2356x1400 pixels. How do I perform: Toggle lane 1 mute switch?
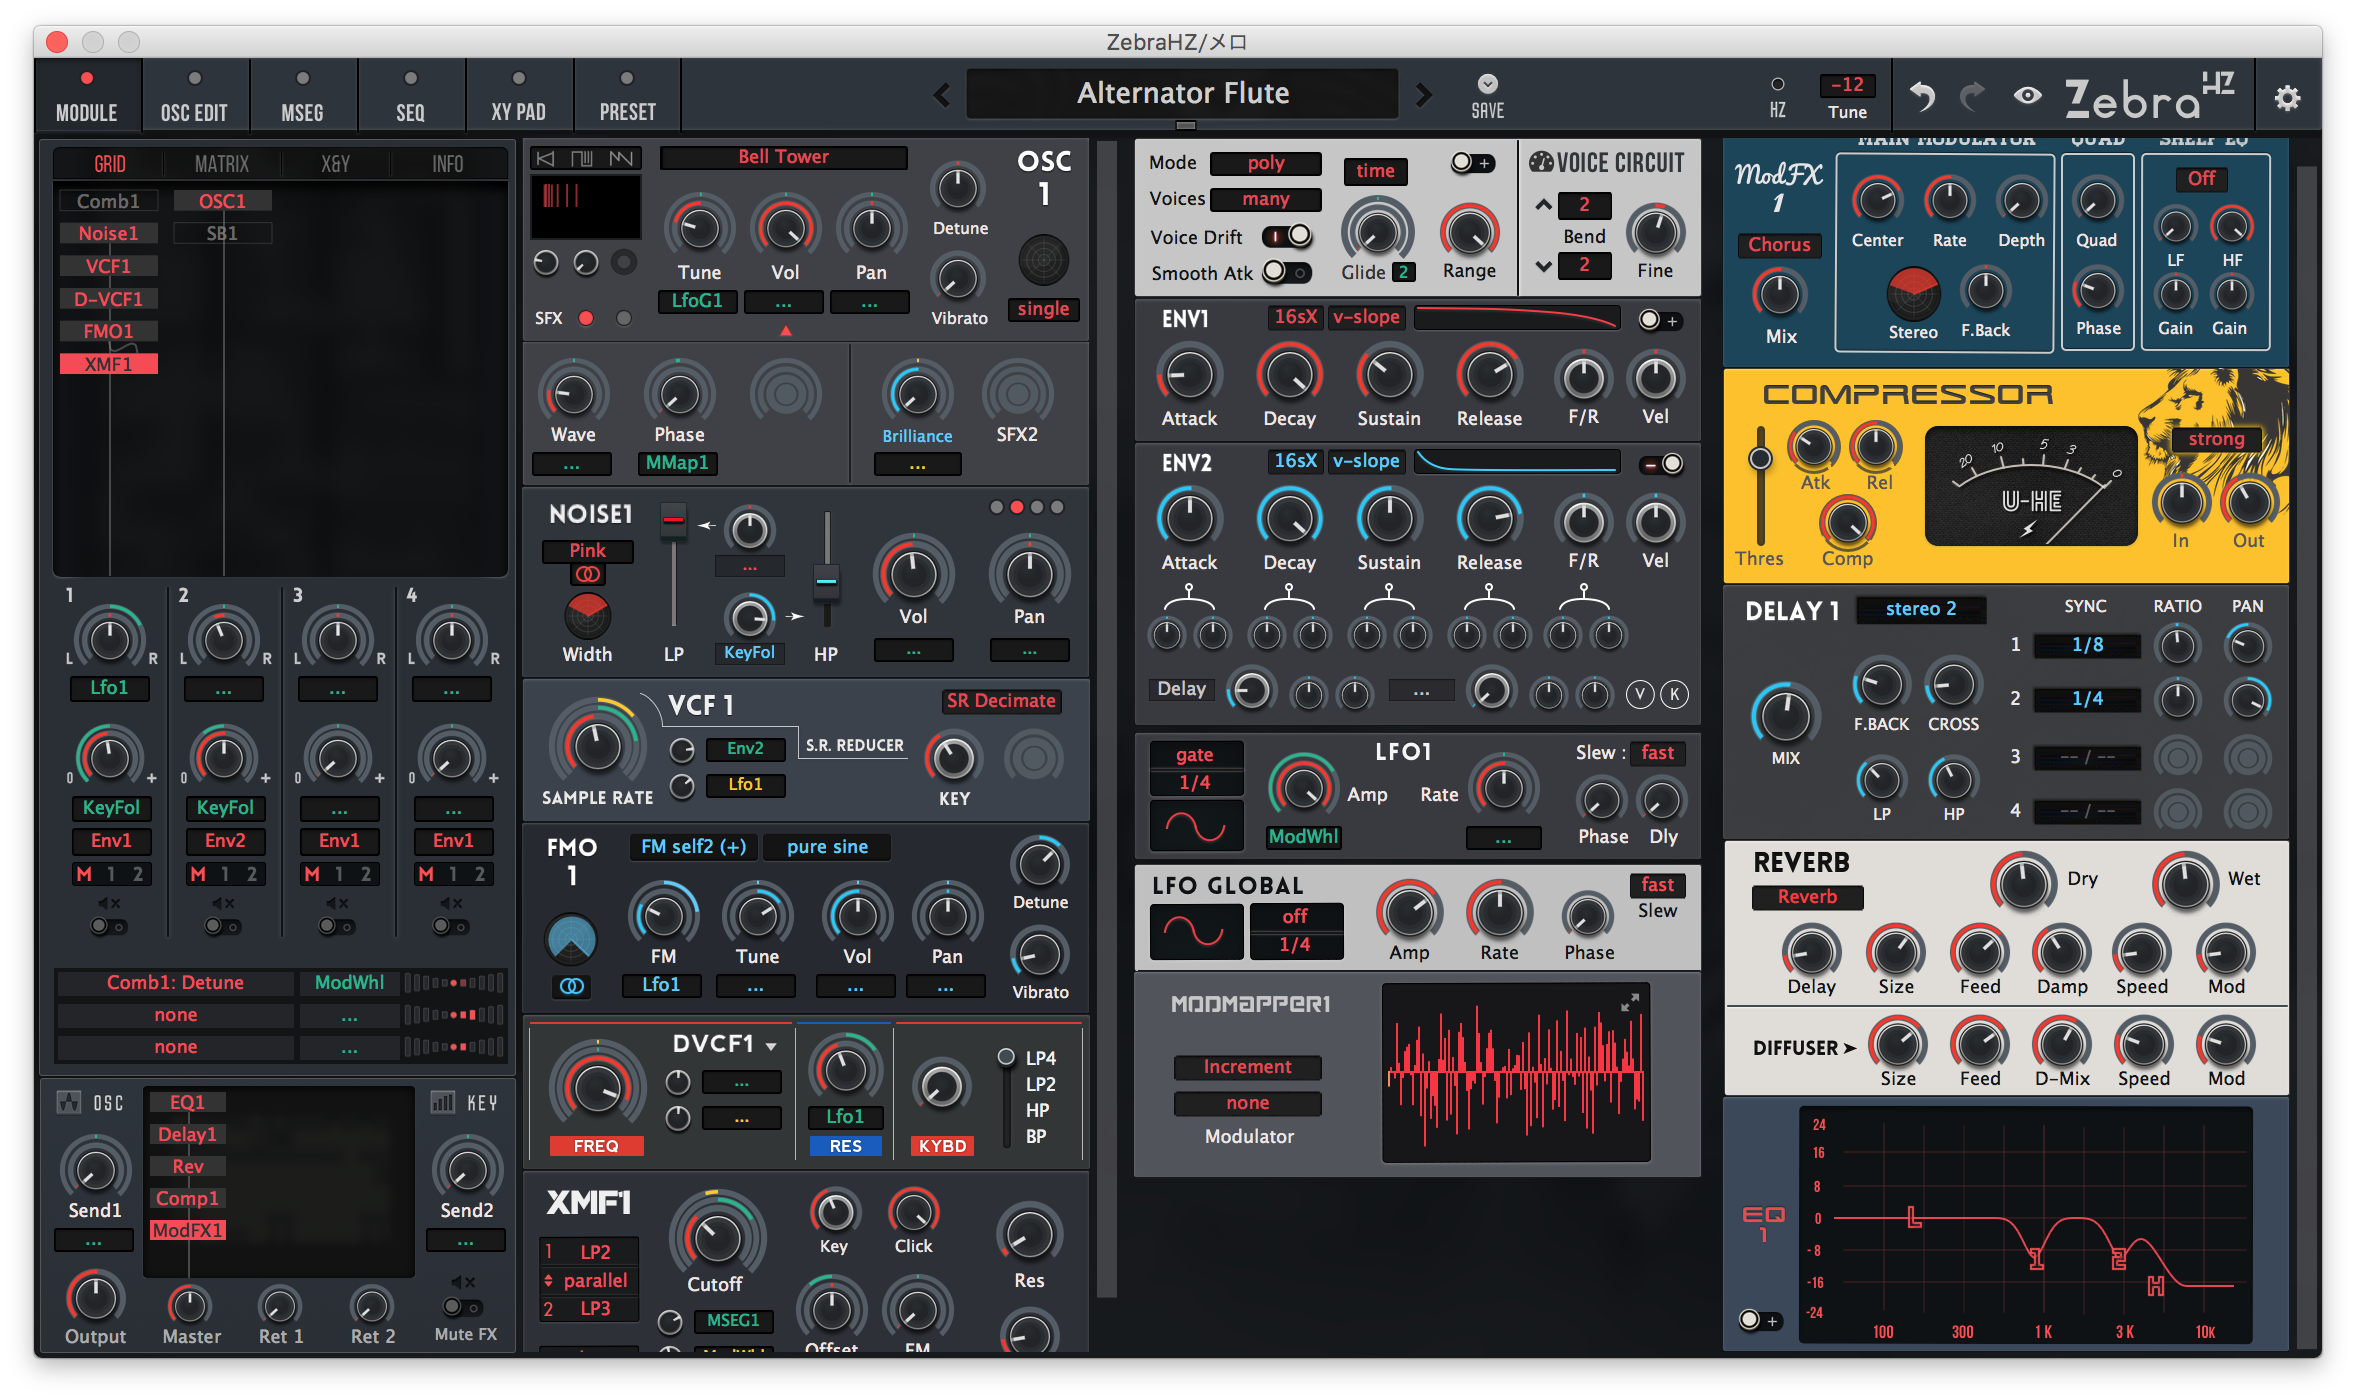[x=108, y=927]
